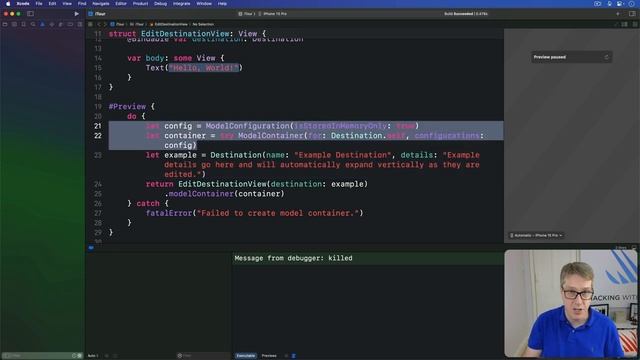Select the iTour scheme in the toolbar
Image resolution: width=640 pixels, height=360 pixels.
pos(247,14)
